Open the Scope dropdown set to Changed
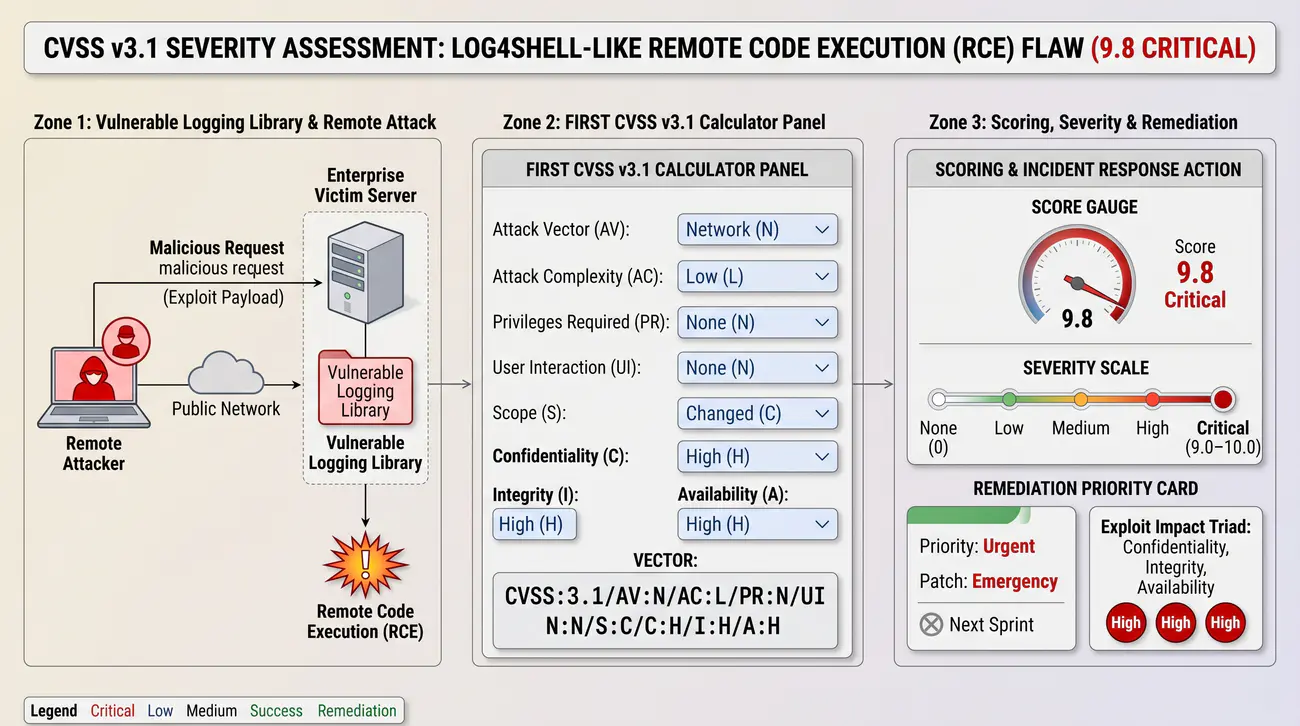 point(757,413)
